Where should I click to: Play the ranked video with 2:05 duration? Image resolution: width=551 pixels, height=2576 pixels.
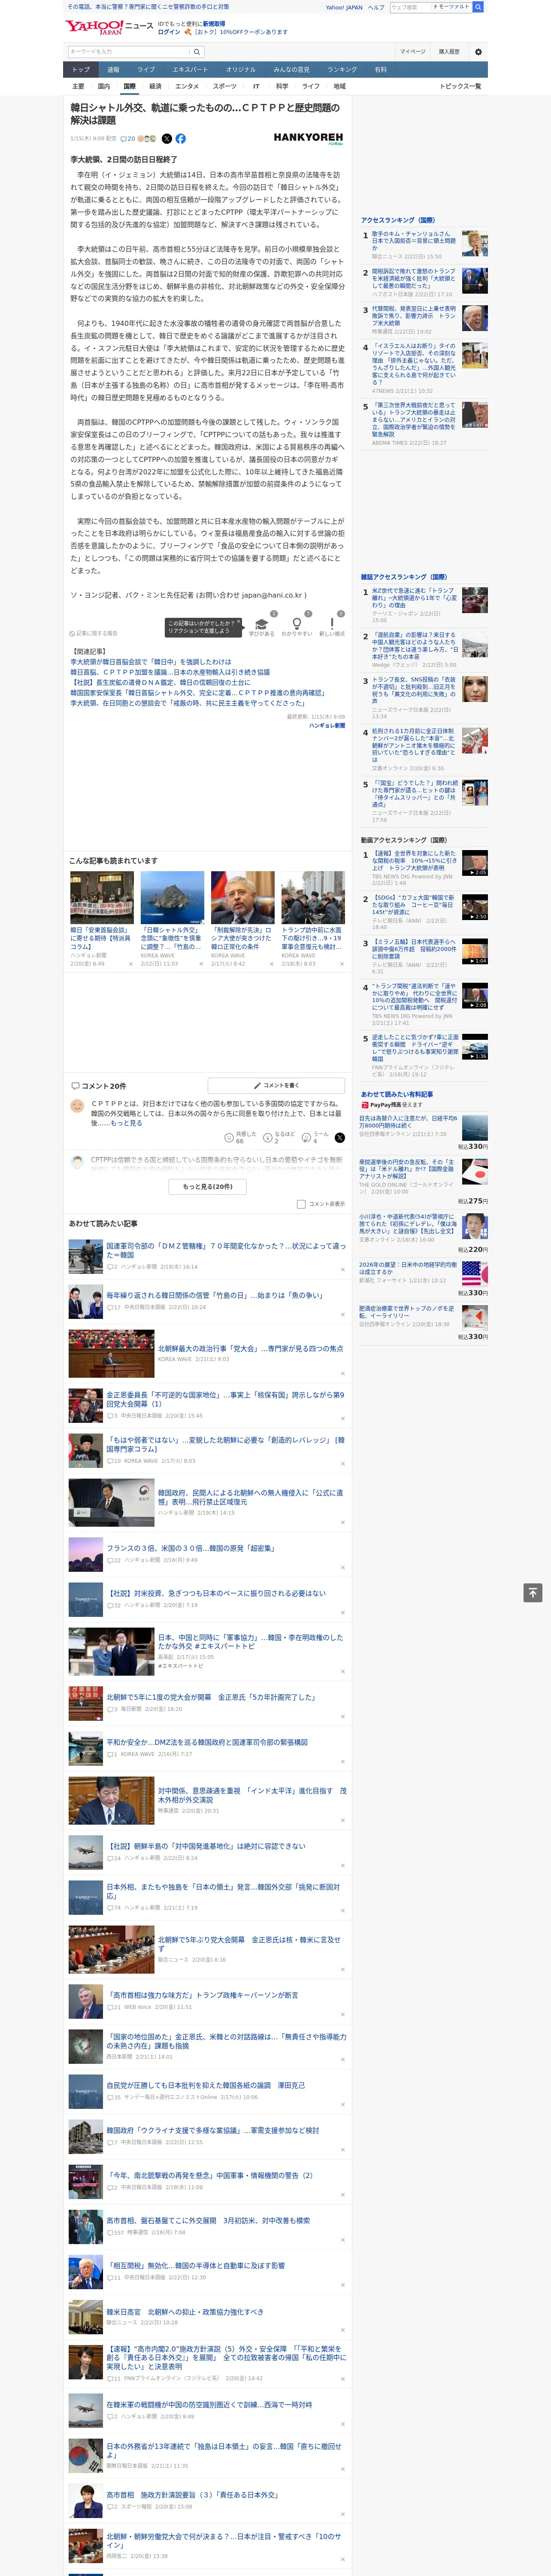point(475,863)
